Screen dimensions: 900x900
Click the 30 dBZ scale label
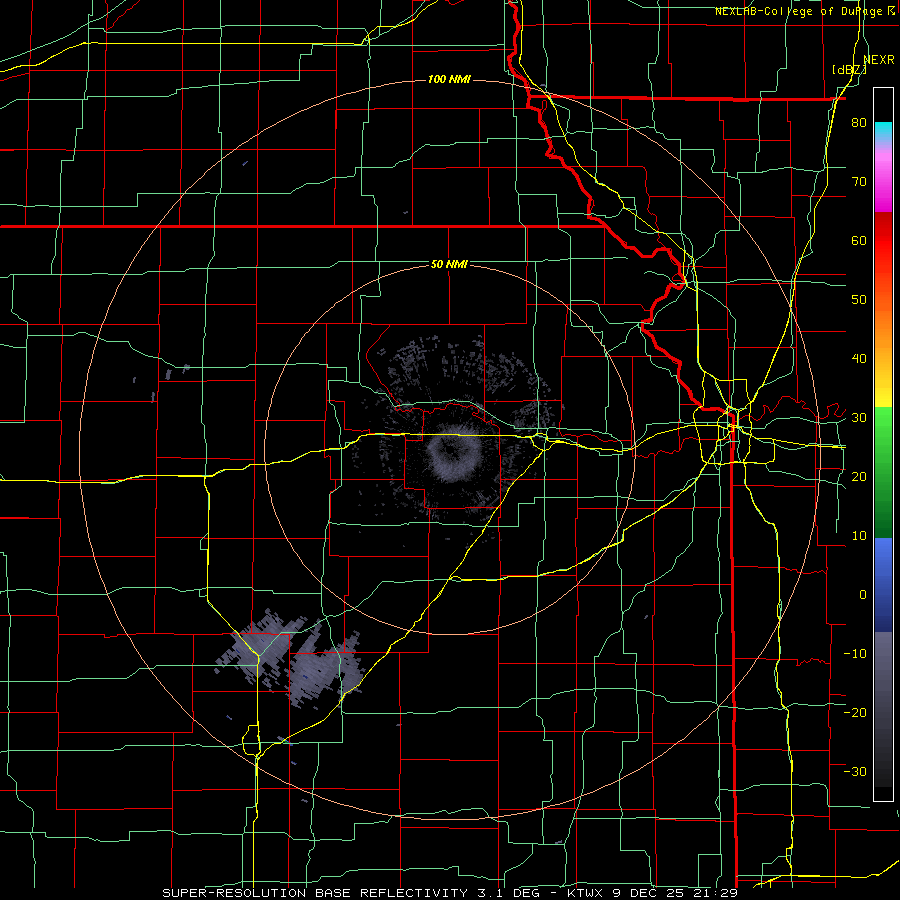point(859,418)
